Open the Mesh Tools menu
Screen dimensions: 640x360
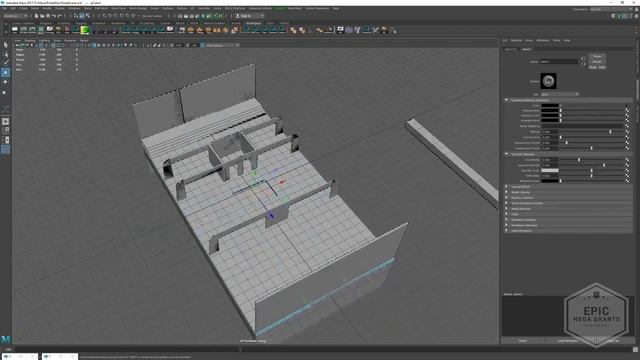(x=119, y=8)
